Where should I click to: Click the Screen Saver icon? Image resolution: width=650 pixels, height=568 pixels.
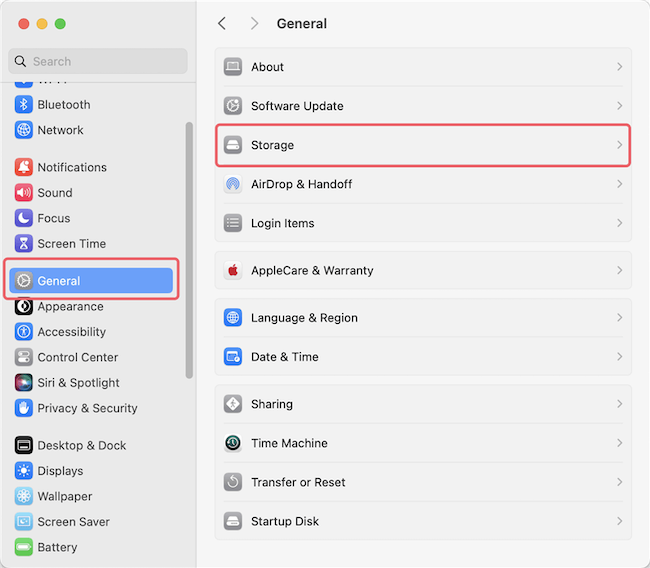click(24, 522)
